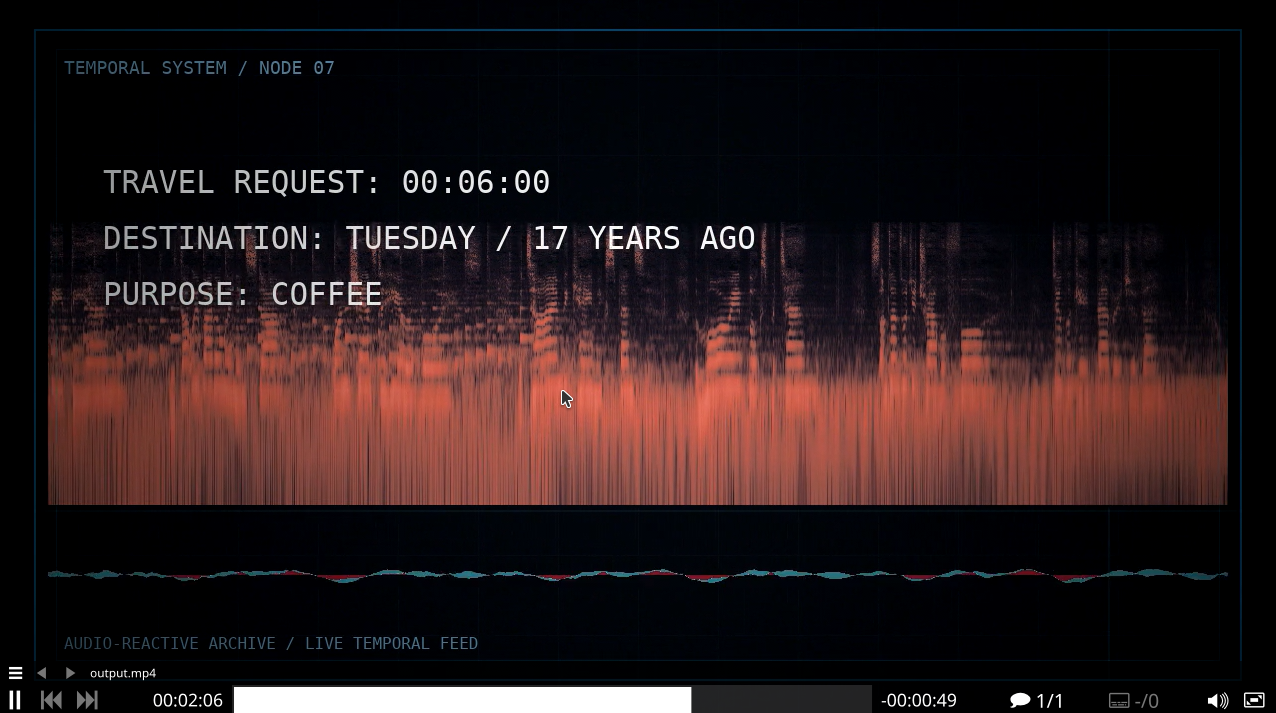Click the remaining time -00:00:49
1276x713 pixels.
pyautogui.click(x=919, y=700)
